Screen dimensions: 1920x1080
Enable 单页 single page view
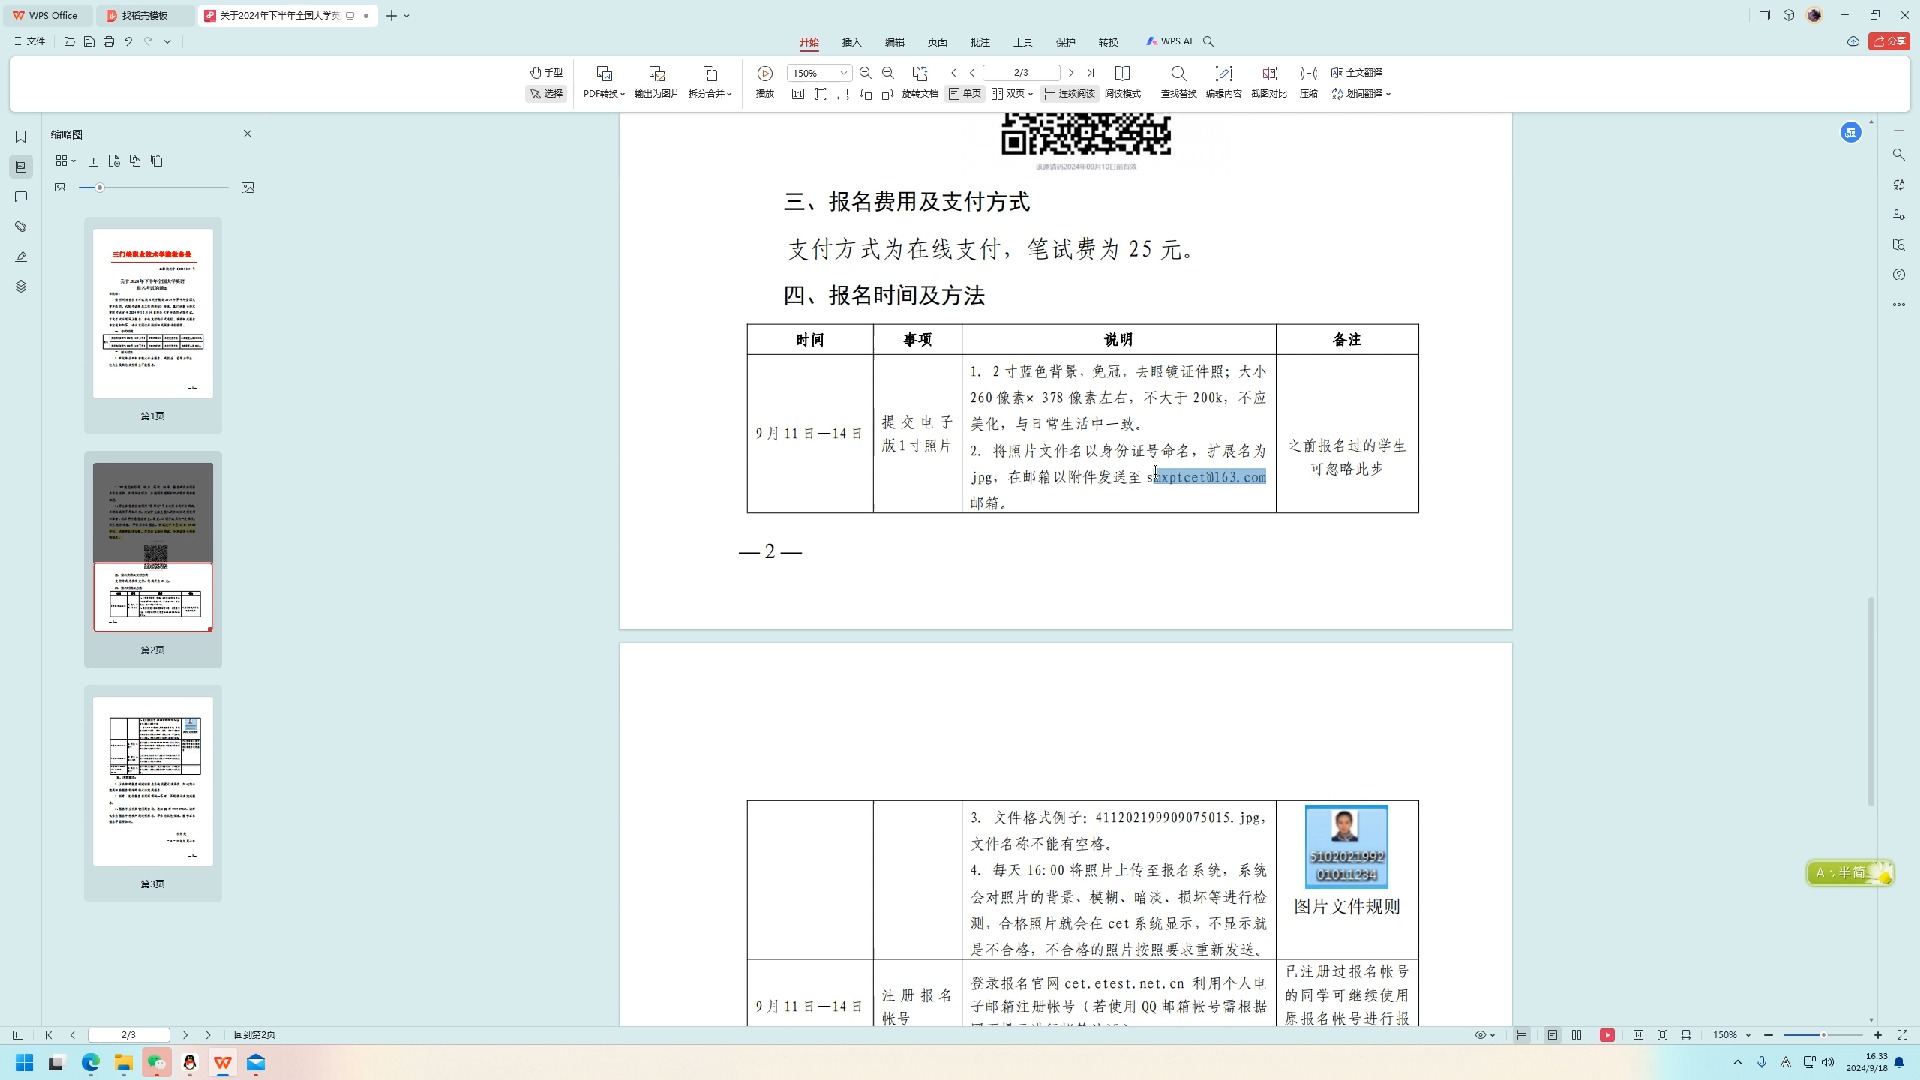click(x=965, y=93)
